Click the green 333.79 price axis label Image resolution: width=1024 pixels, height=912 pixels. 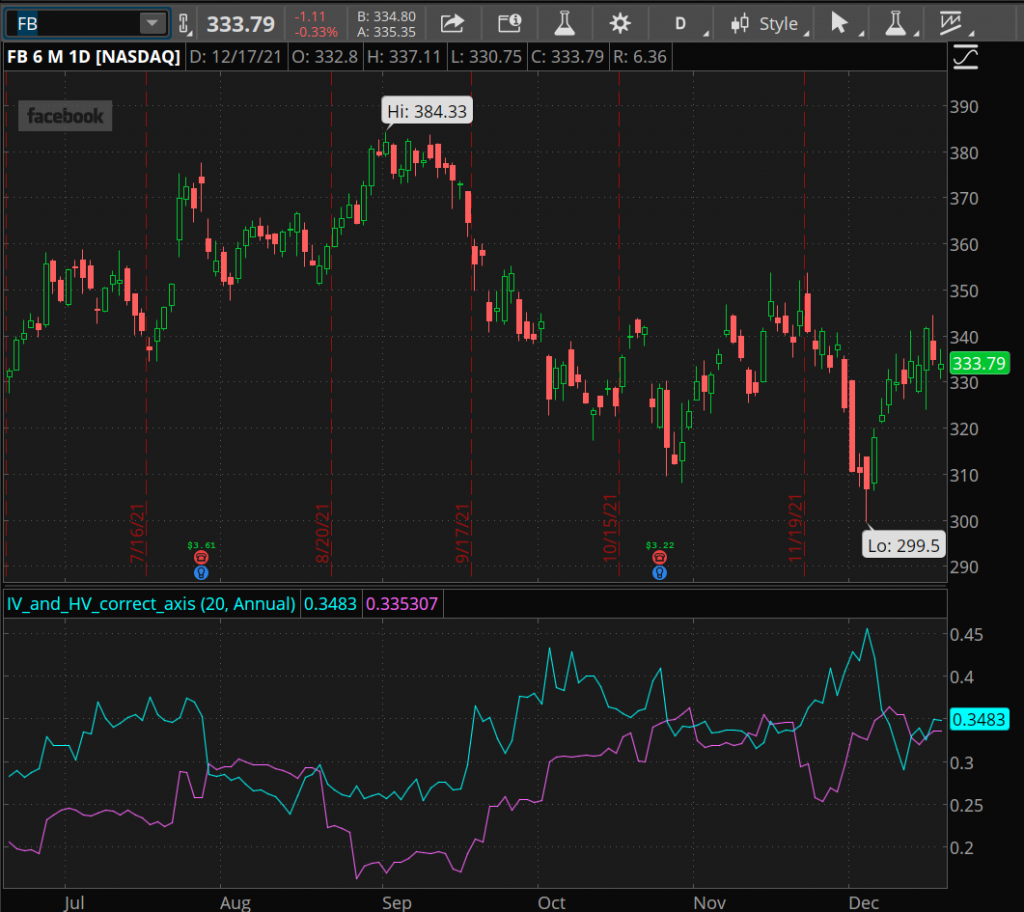[978, 363]
